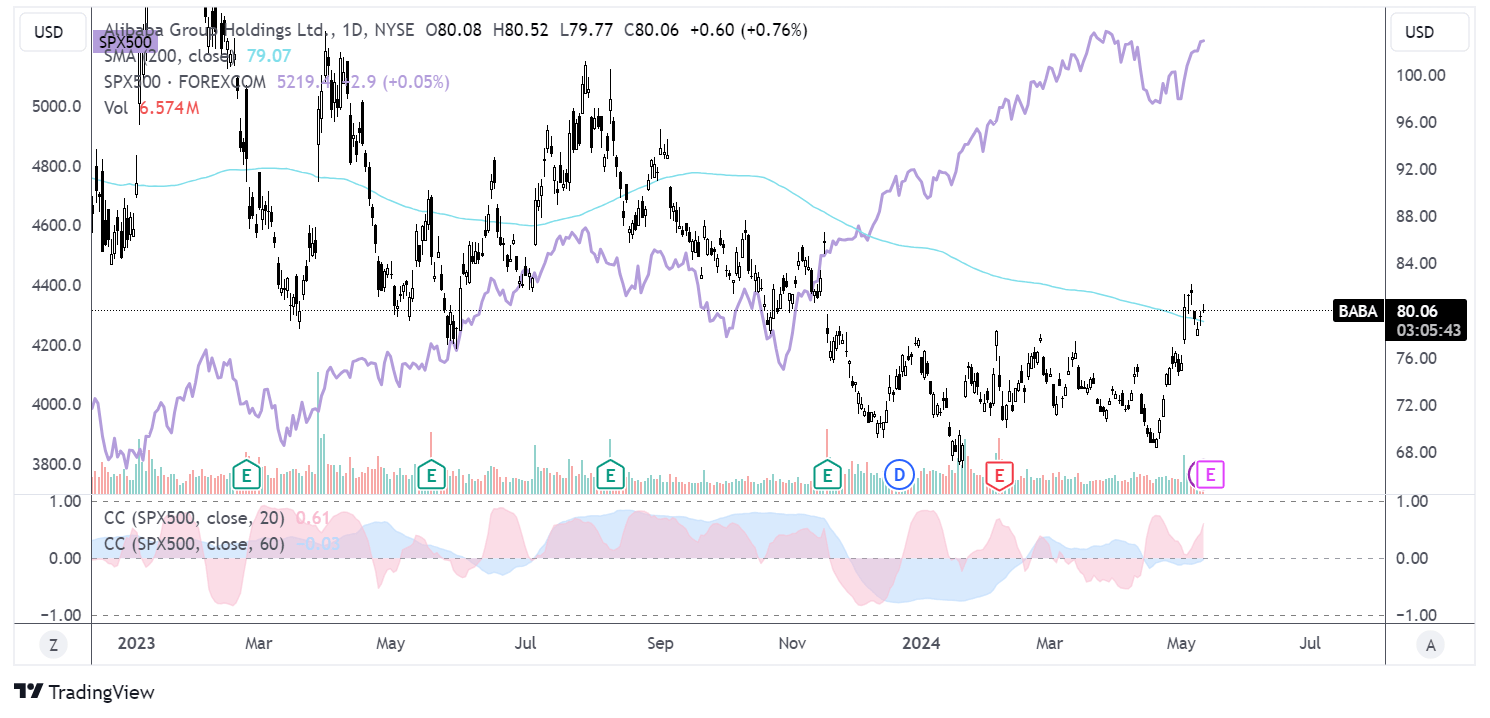Click the TradingView logo
This screenshot has width=1490, height=718.
tap(85, 692)
